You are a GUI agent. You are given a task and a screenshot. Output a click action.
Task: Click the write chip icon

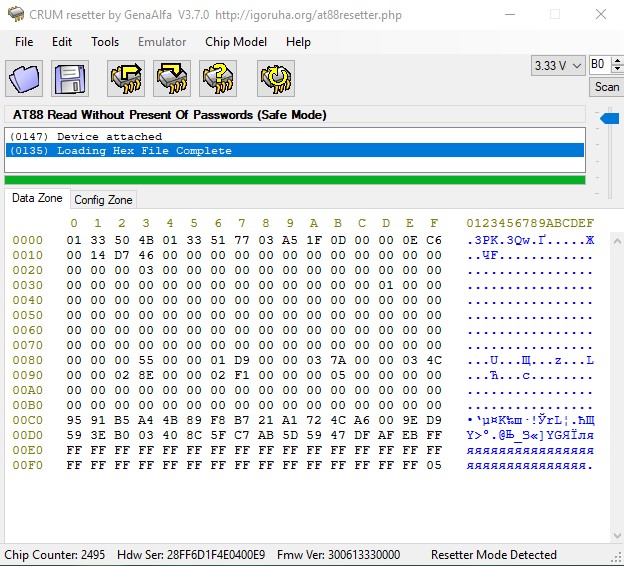[x=172, y=78]
